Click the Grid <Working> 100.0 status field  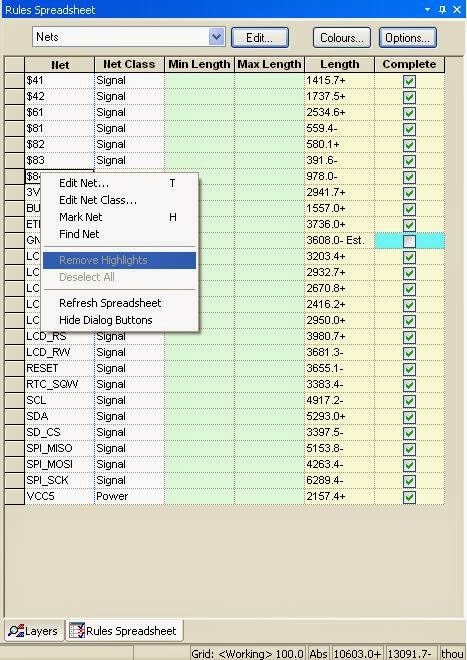point(248,654)
